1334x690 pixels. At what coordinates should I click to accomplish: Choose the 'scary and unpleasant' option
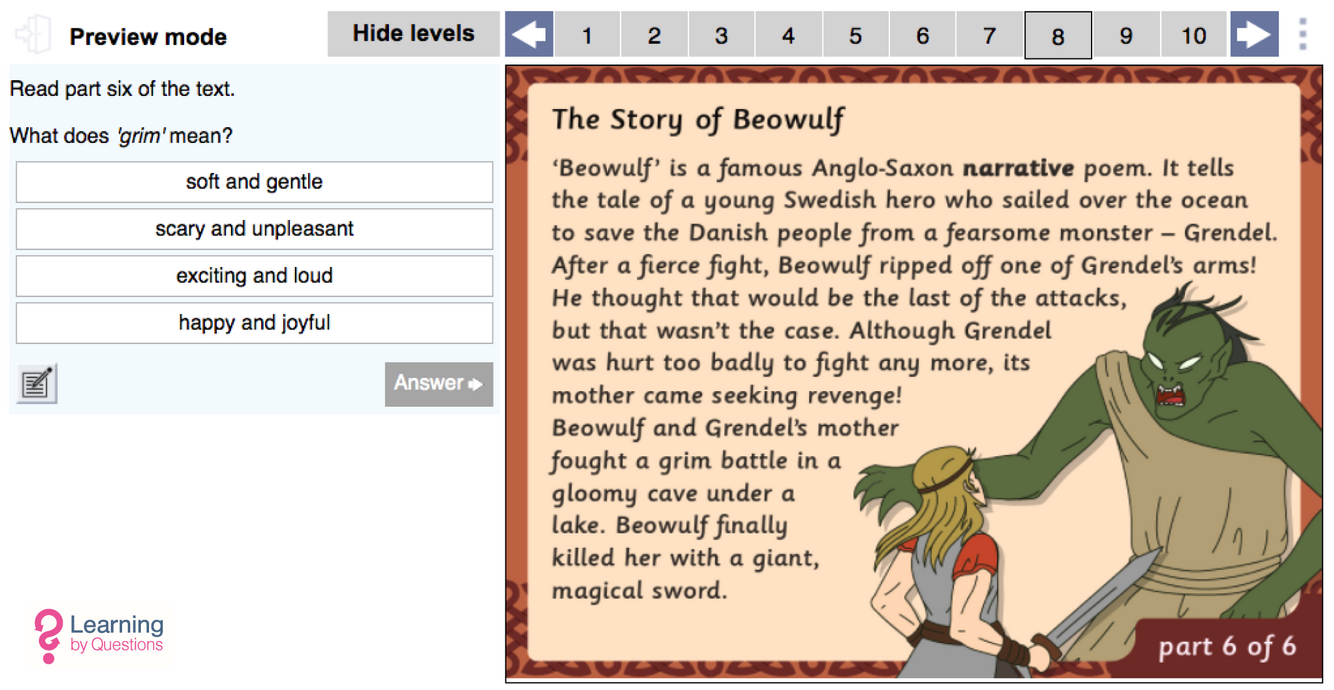[254, 229]
